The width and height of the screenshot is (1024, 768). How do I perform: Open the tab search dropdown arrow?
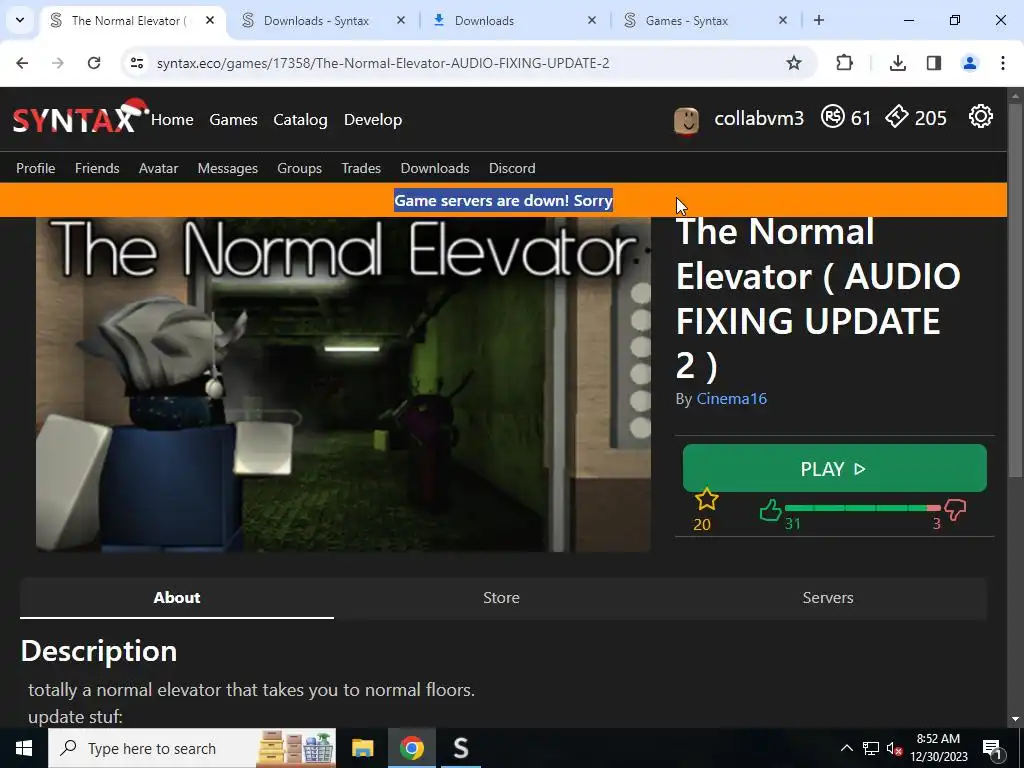pos(20,20)
